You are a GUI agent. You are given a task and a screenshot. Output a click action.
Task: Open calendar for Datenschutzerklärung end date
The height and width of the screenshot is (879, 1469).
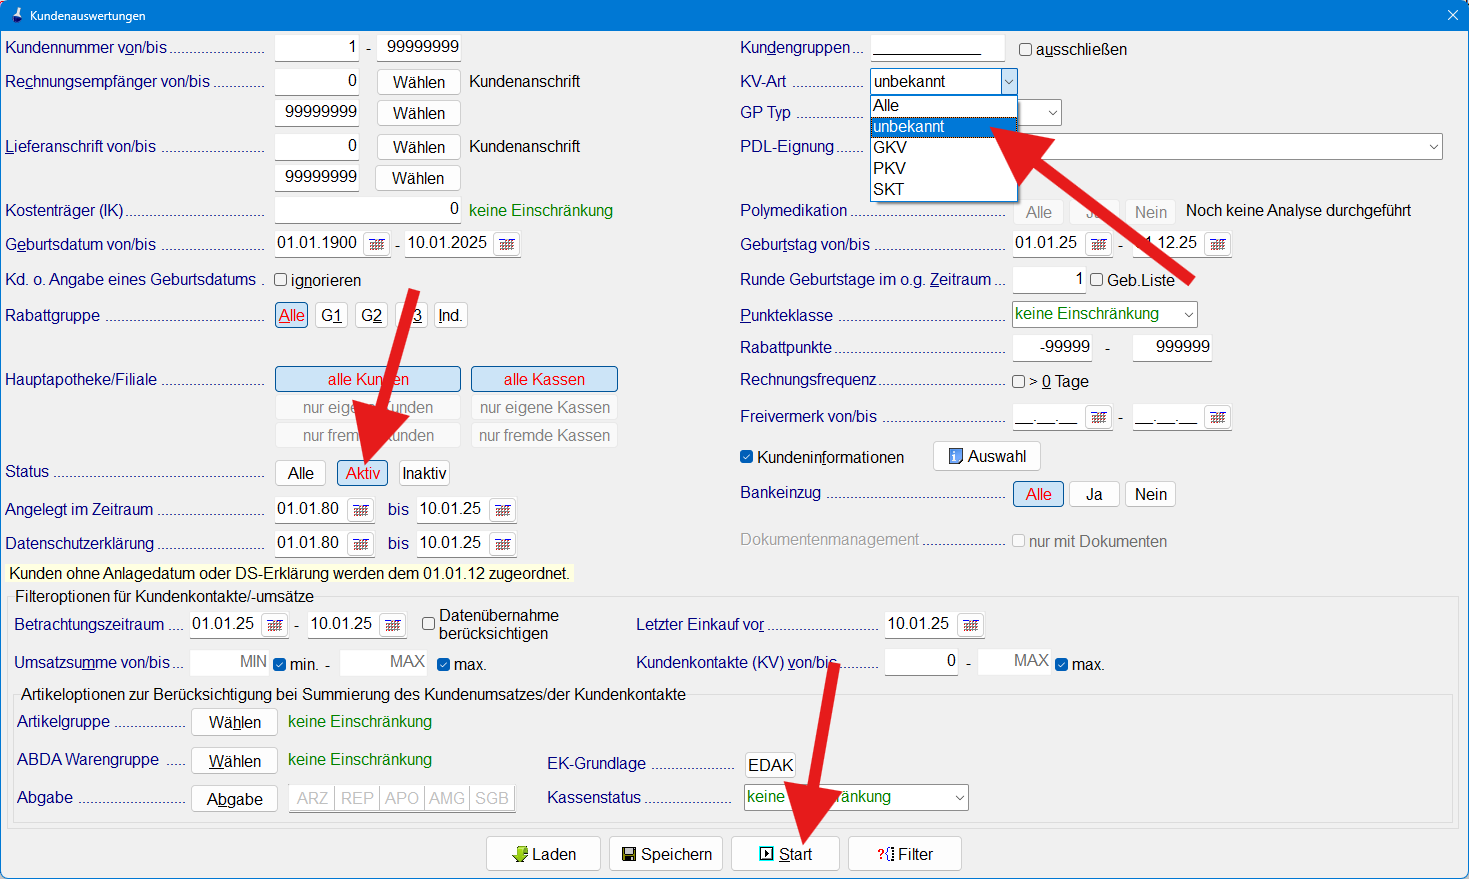point(503,544)
